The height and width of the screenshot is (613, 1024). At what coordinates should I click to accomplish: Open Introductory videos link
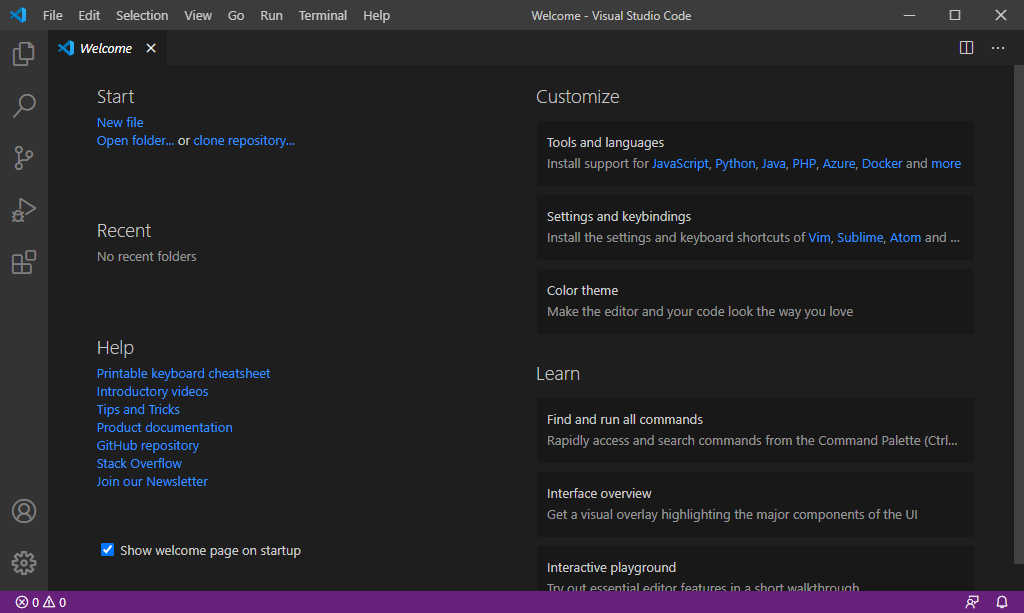(x=152, y=391)
